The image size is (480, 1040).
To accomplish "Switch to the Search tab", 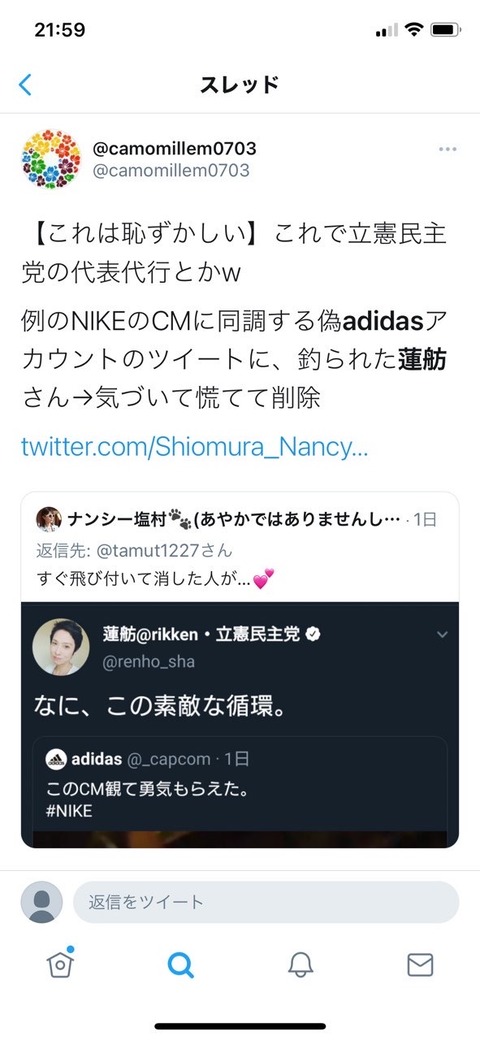I will click(180, 965).
